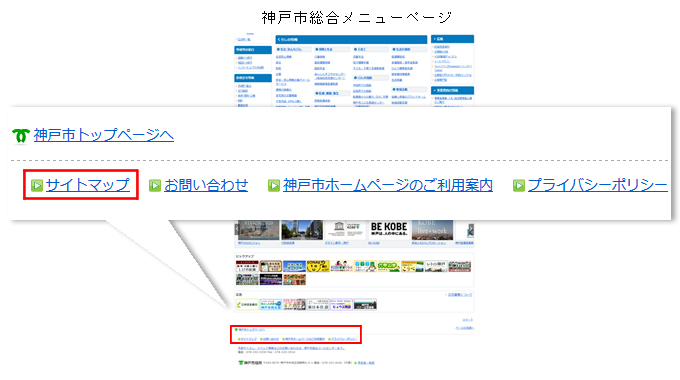Screen dimensions: 680x380
Task: Open 神戸市ホームページのご利用案内 link
Action: [388, 185]
